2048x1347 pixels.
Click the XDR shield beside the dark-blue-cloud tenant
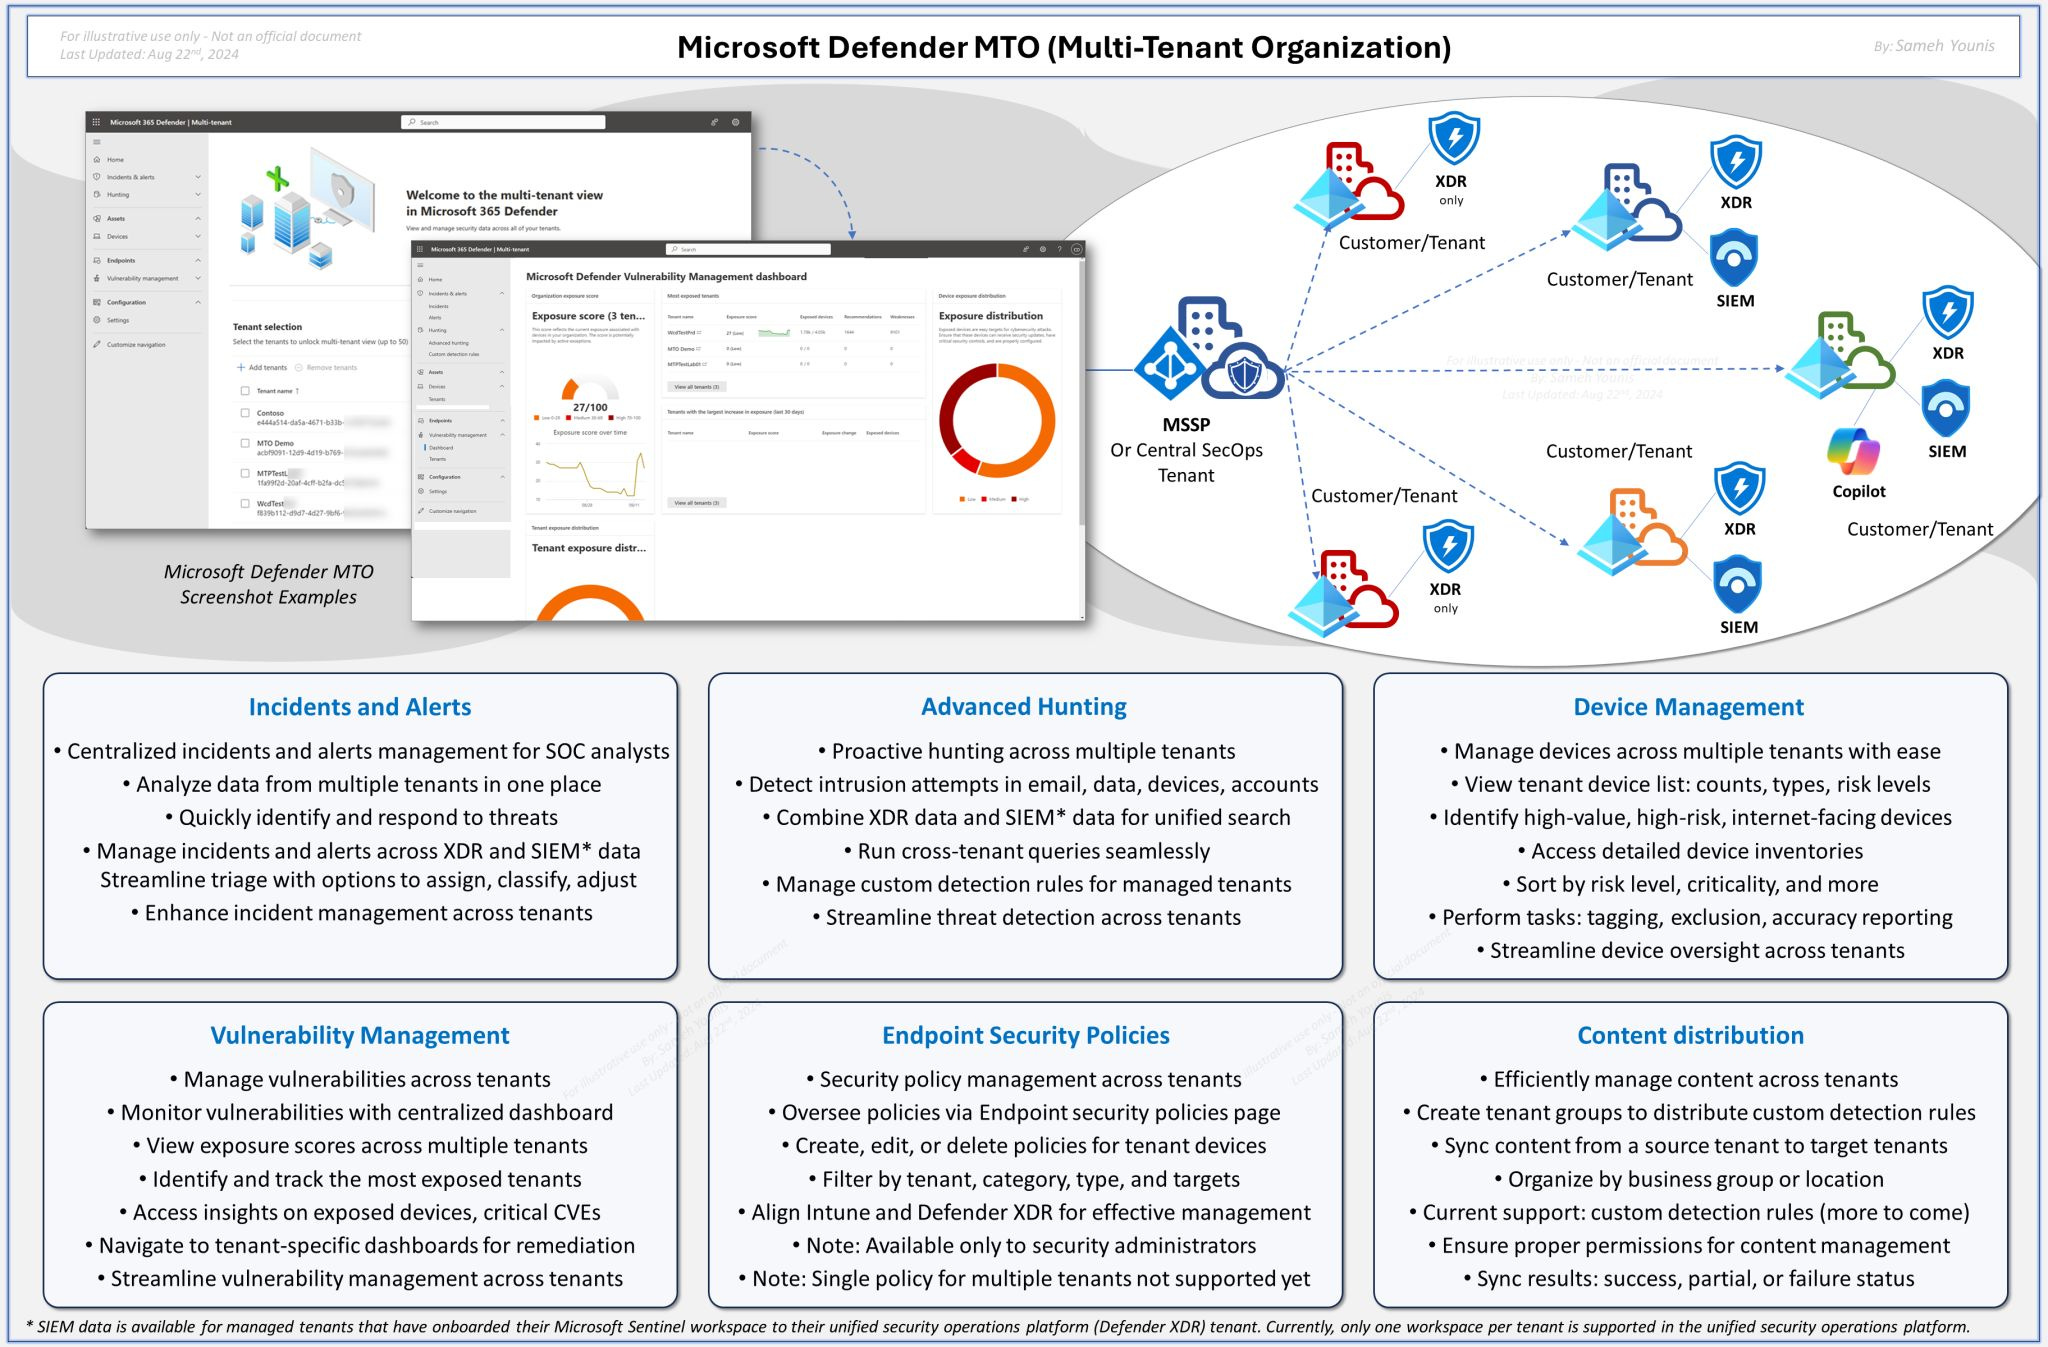(x=1736, y=162)
